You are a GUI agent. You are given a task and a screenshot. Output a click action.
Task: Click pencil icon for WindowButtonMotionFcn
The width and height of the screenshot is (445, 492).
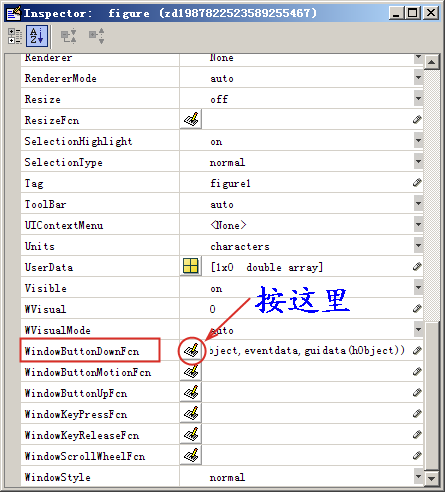[417, 371]
